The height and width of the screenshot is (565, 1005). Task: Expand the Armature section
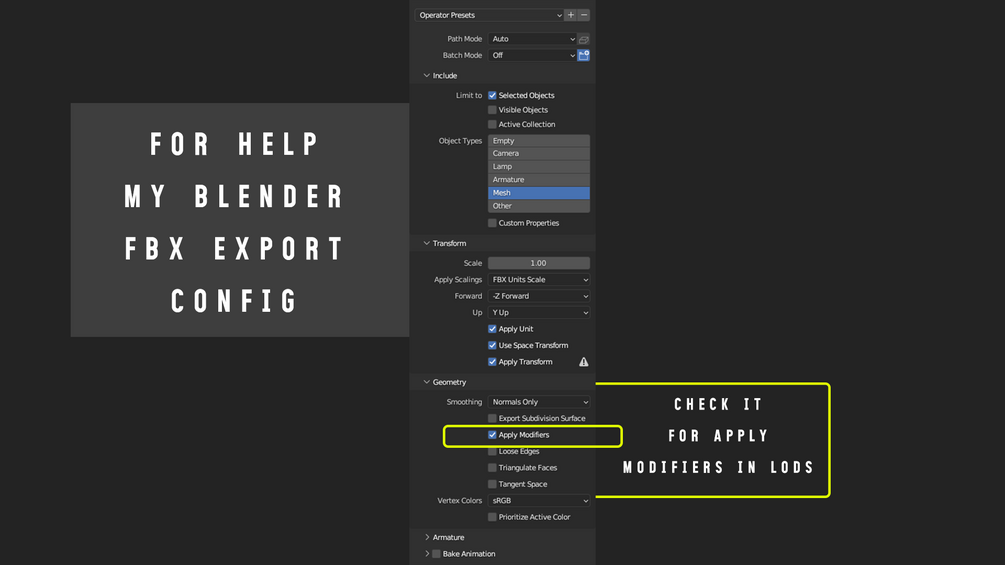427,537
